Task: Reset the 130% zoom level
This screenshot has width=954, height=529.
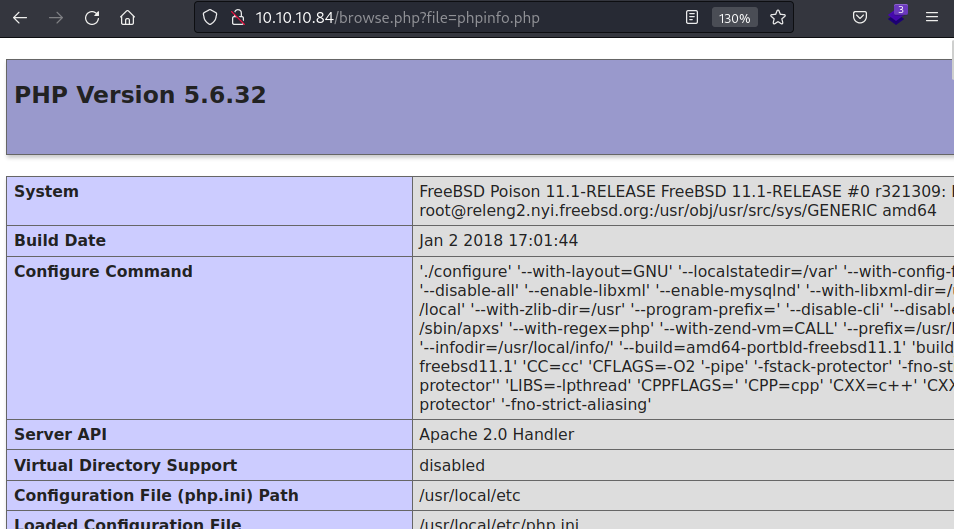Action: point(734,18)
